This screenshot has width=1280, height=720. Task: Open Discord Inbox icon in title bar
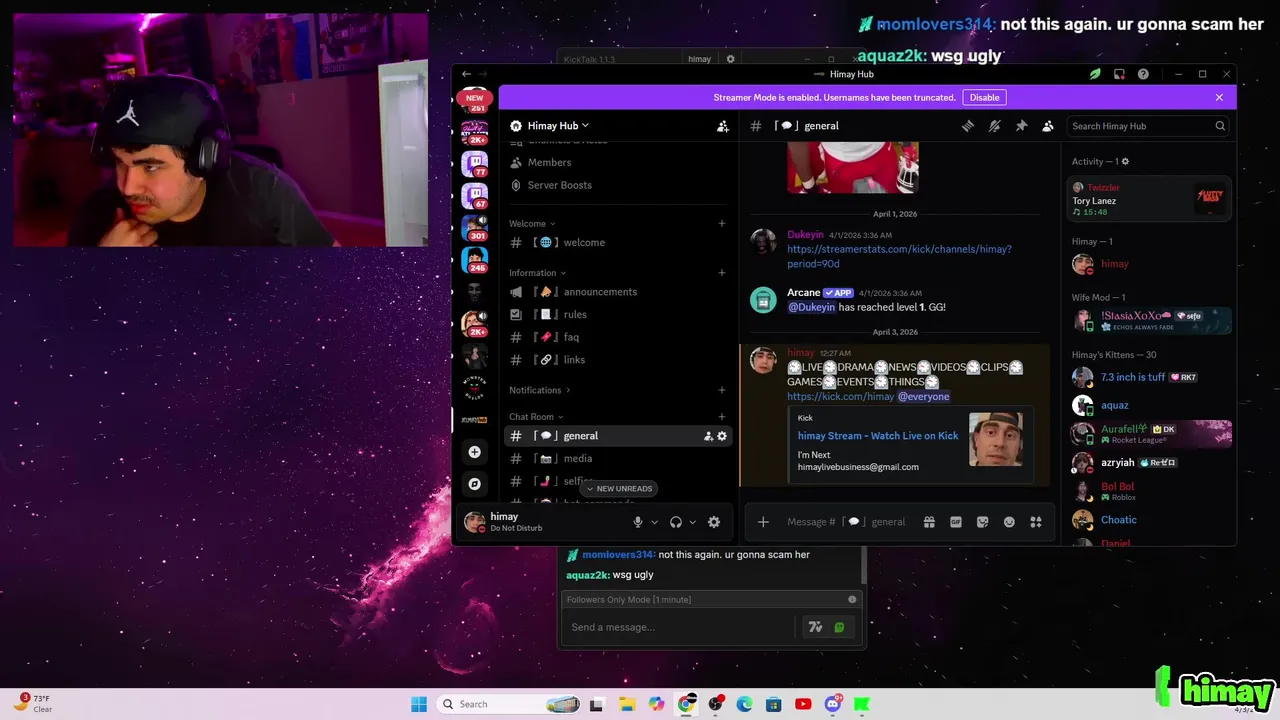click(x=1119, y=74)
